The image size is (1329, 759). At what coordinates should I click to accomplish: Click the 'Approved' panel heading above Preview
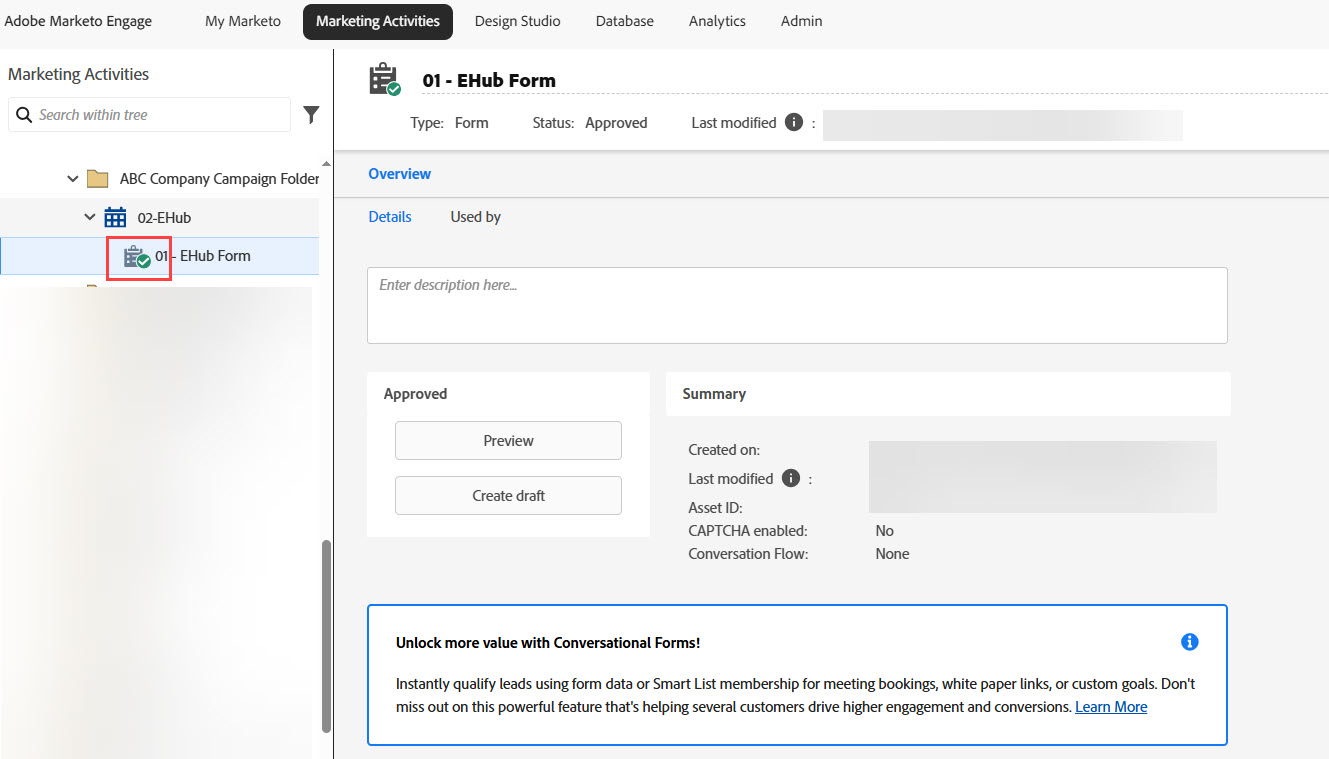click(415, 394)
